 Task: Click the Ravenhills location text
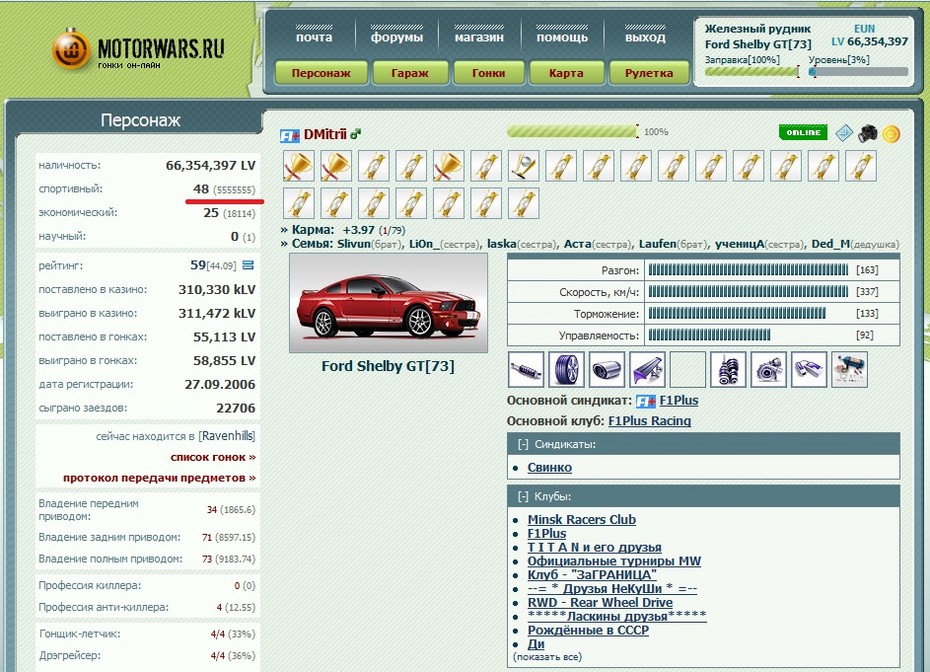click(227, 436)
